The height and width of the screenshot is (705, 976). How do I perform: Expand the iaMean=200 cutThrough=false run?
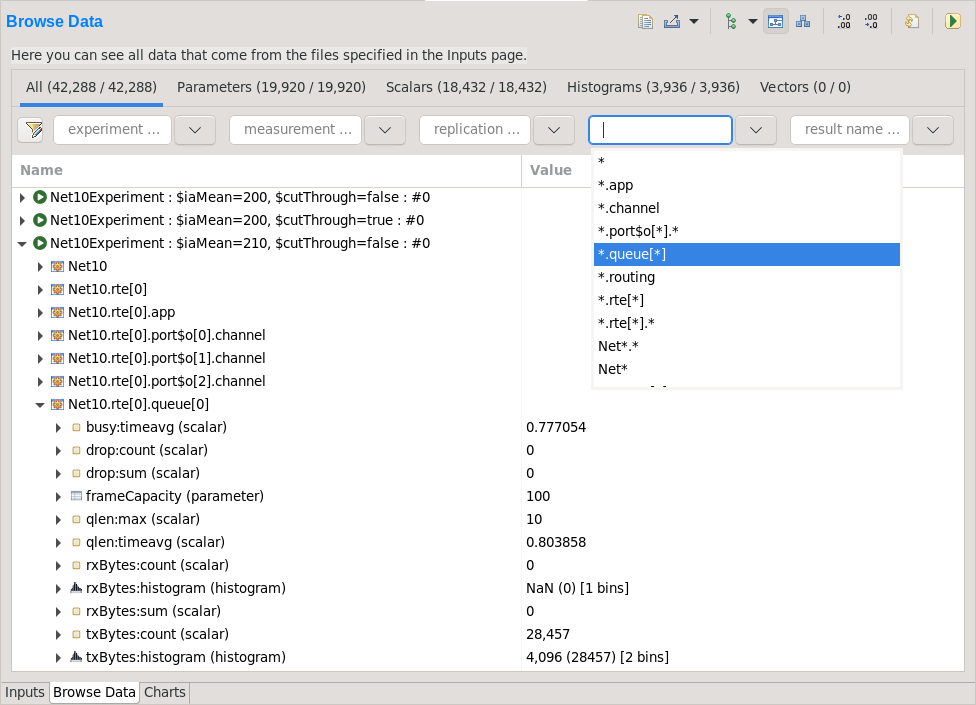tap(22, 198)
